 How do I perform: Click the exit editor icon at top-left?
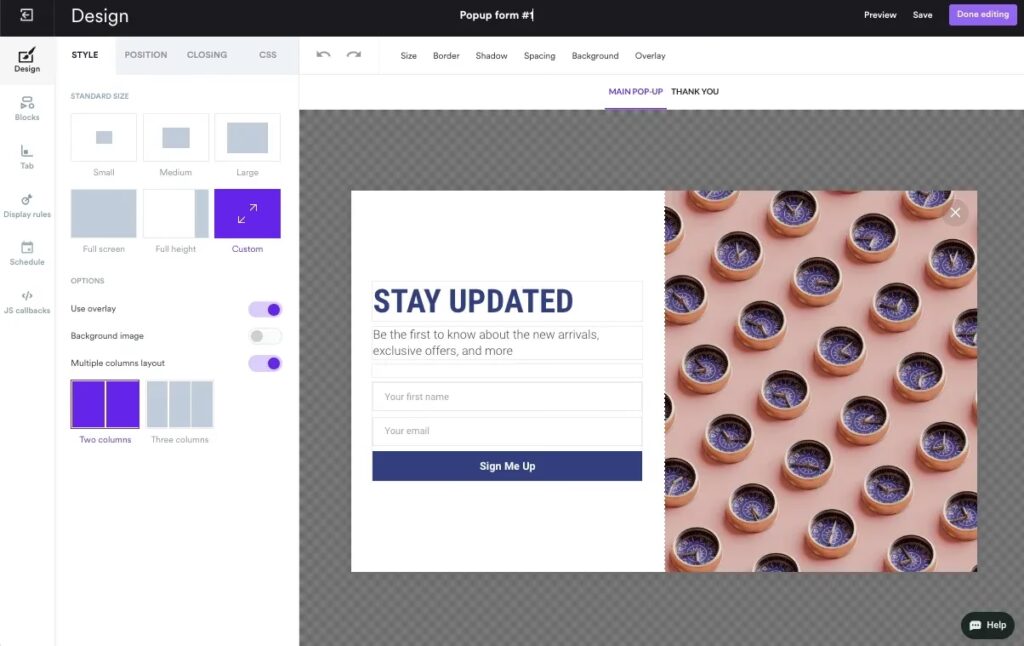pos(26,16)
